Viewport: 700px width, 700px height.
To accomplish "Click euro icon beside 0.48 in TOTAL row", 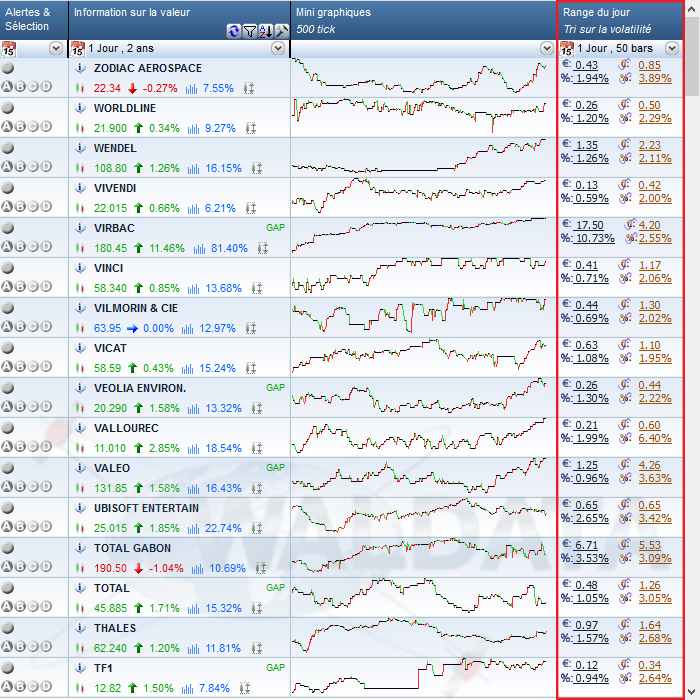I will pyautogui.click(x=567, y=583).
